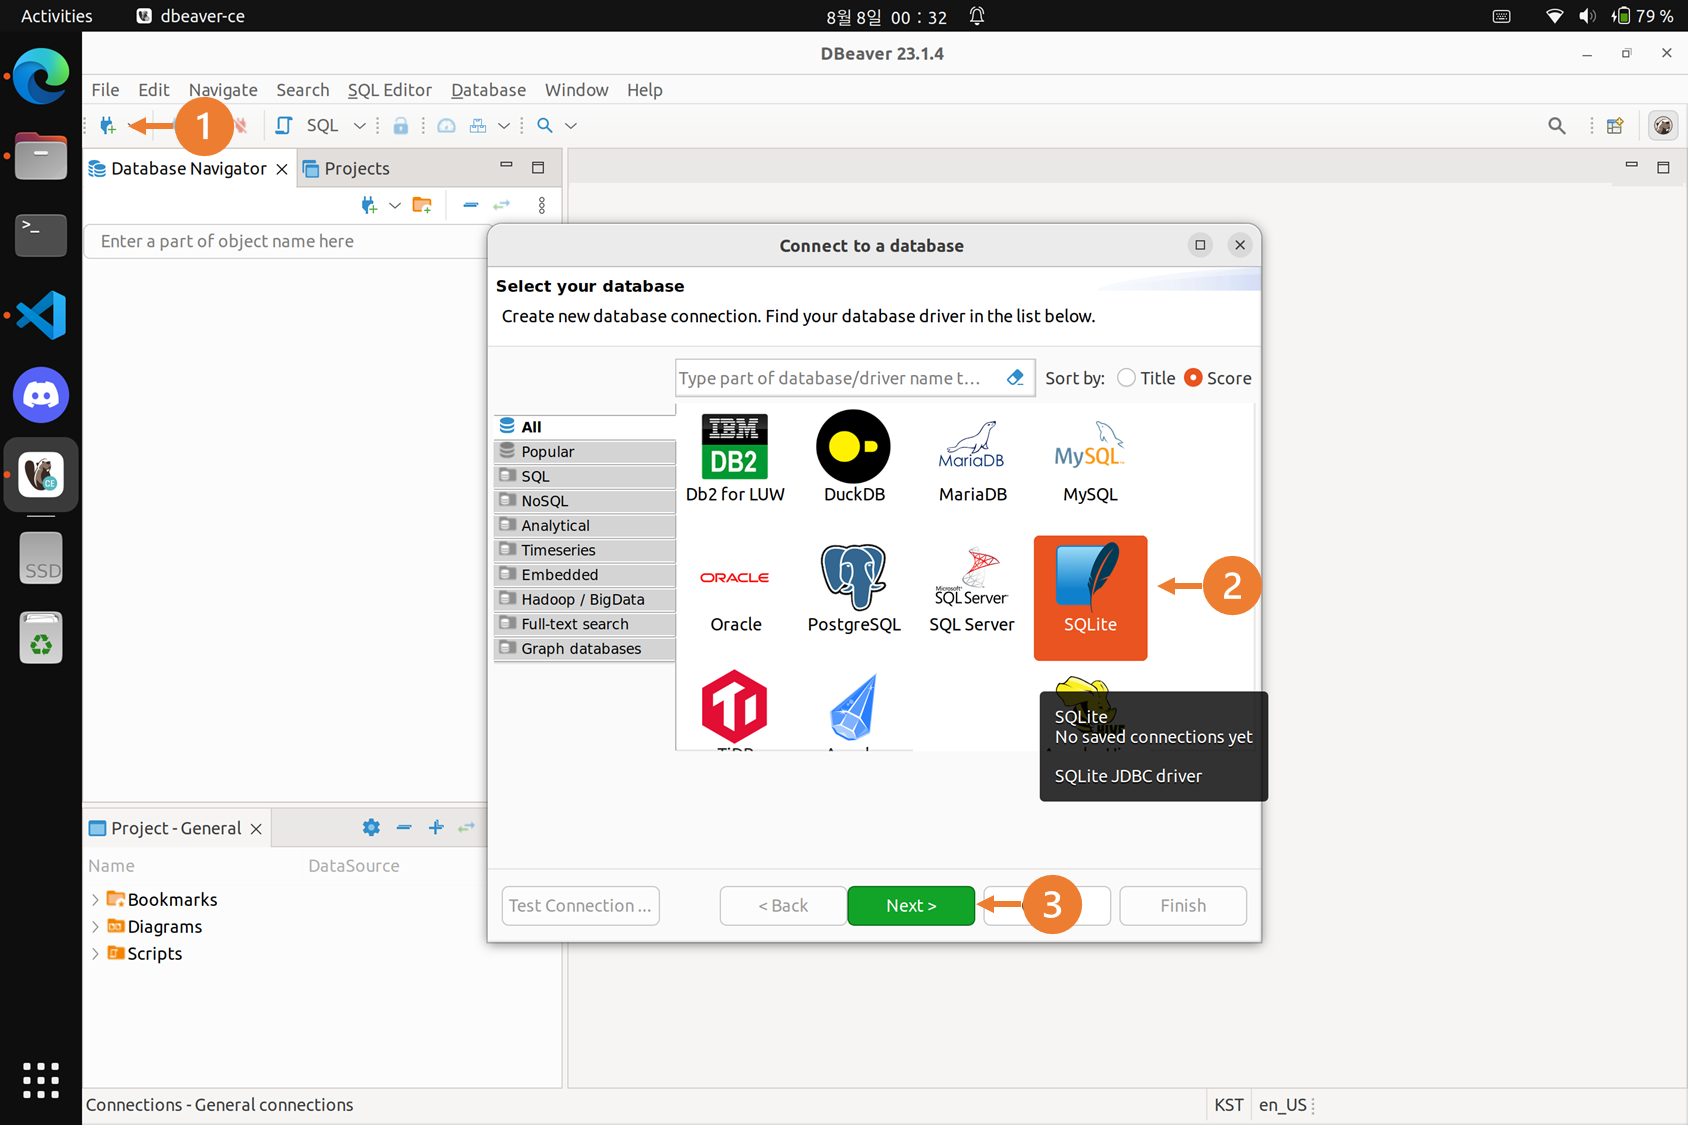Click the New Database Connection plug icon
Viewport: 1688px width, 1125px height.
108,125
